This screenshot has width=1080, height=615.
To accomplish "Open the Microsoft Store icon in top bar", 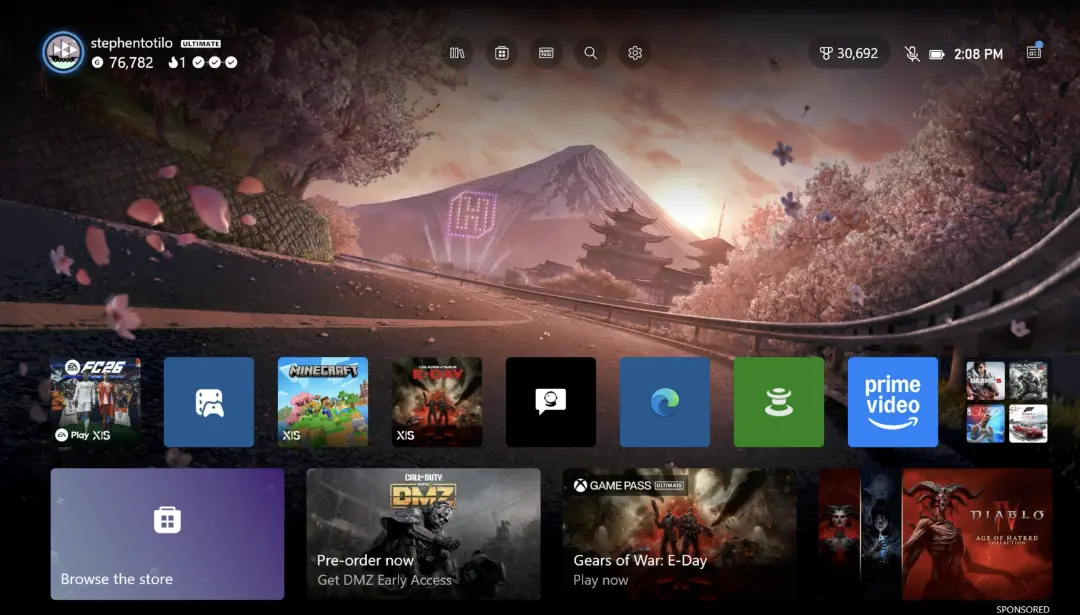I will (x=501, y=53).
